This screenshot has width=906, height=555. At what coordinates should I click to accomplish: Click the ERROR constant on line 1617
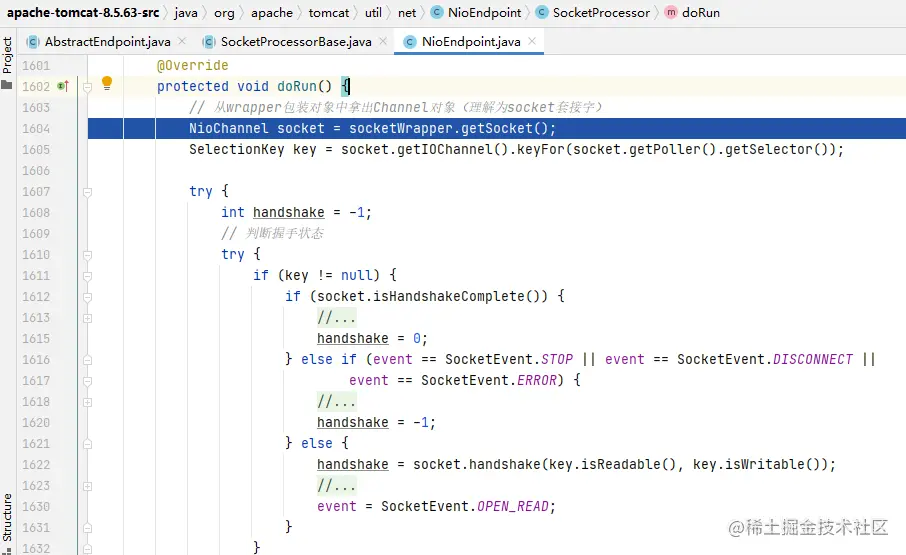[537, 380]
